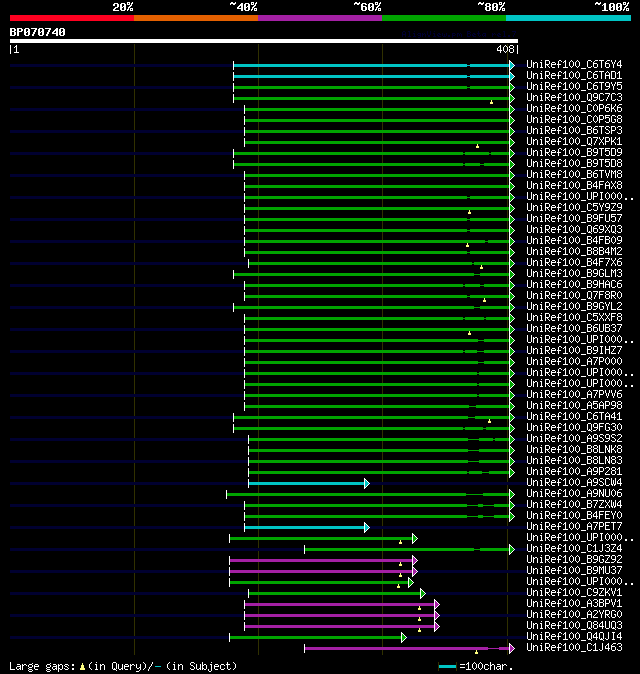Click the purple alignment bar of UniRef100_A2YRG0

(340, 616)
